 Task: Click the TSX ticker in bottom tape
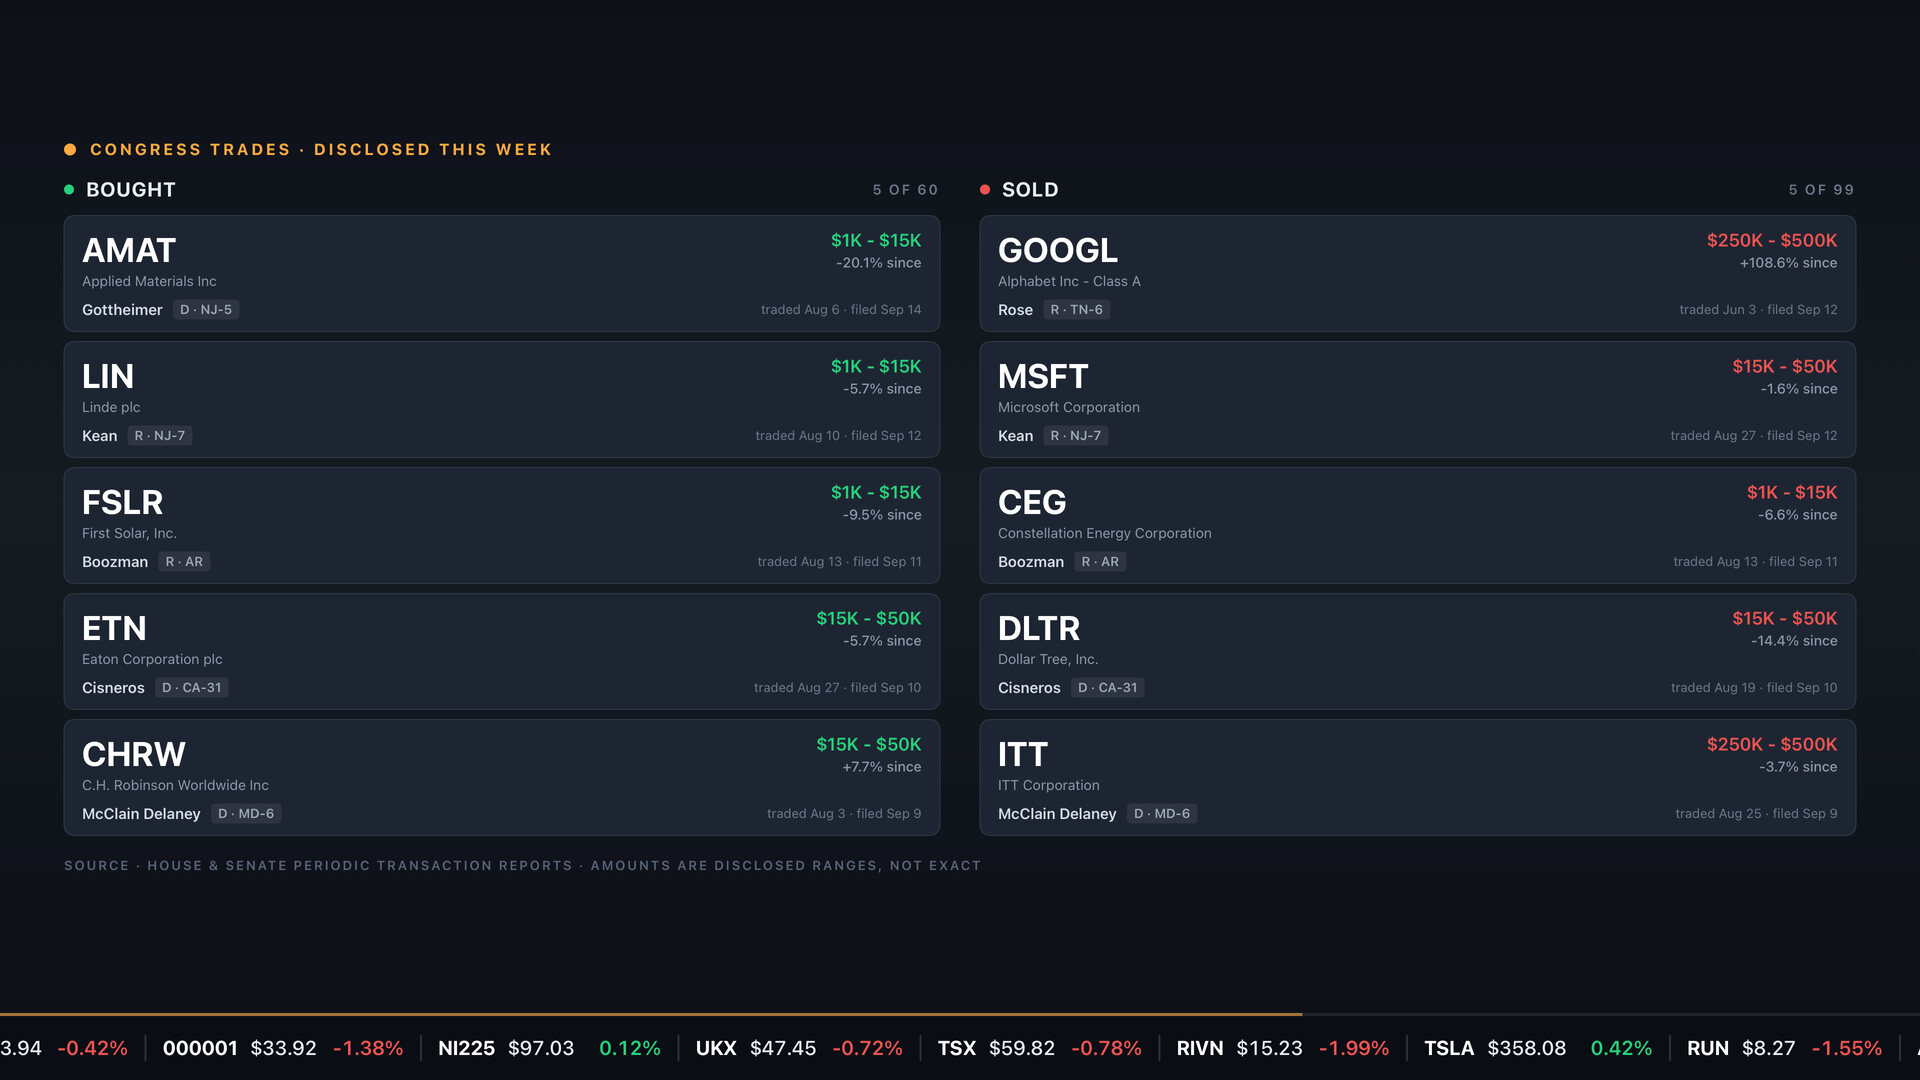click(x=956, y=1048)
